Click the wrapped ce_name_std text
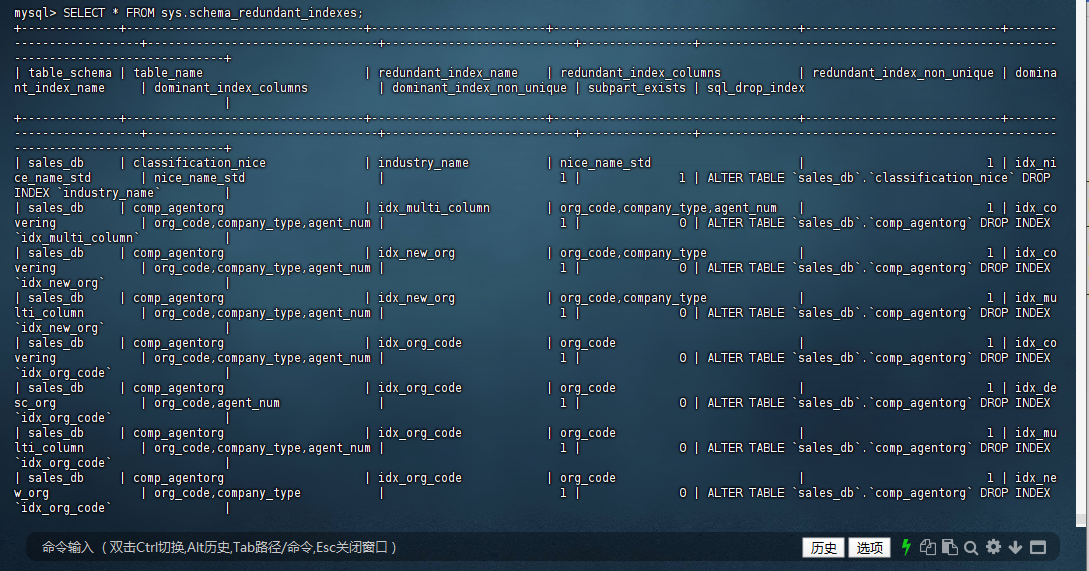 click(x=52, y=179)
